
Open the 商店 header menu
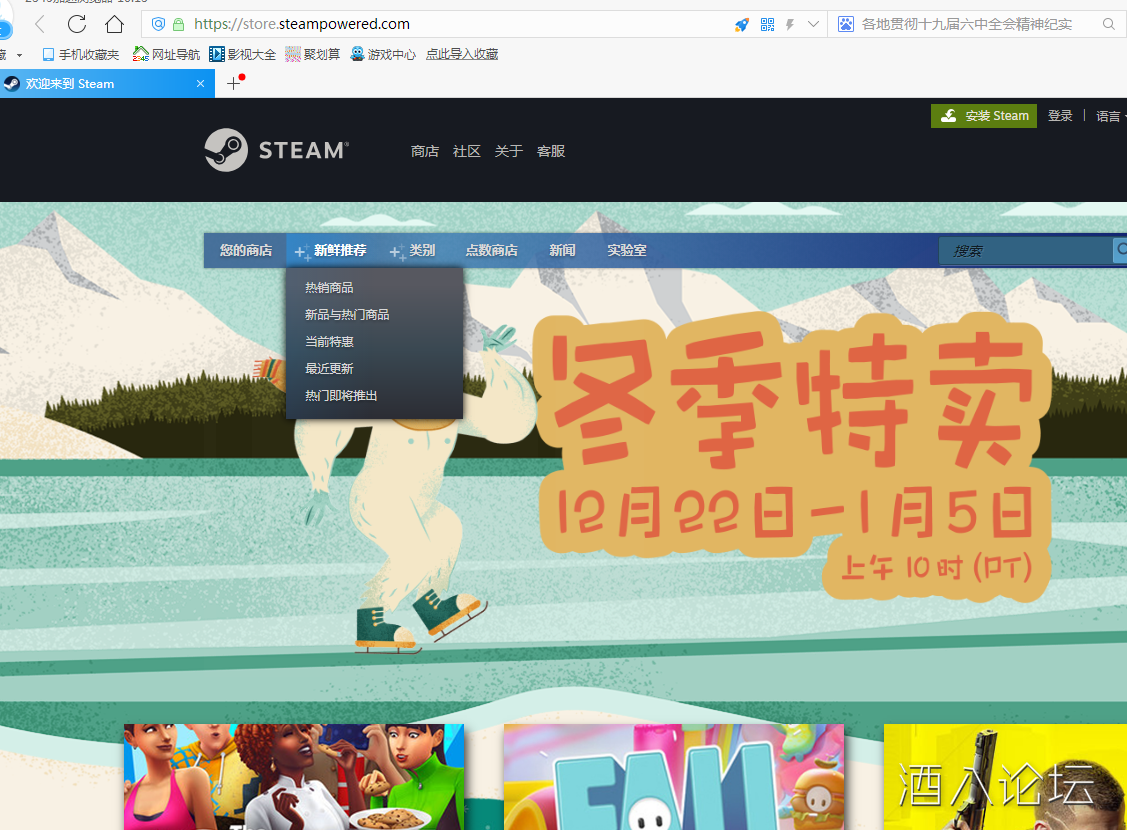coord(425,151)
